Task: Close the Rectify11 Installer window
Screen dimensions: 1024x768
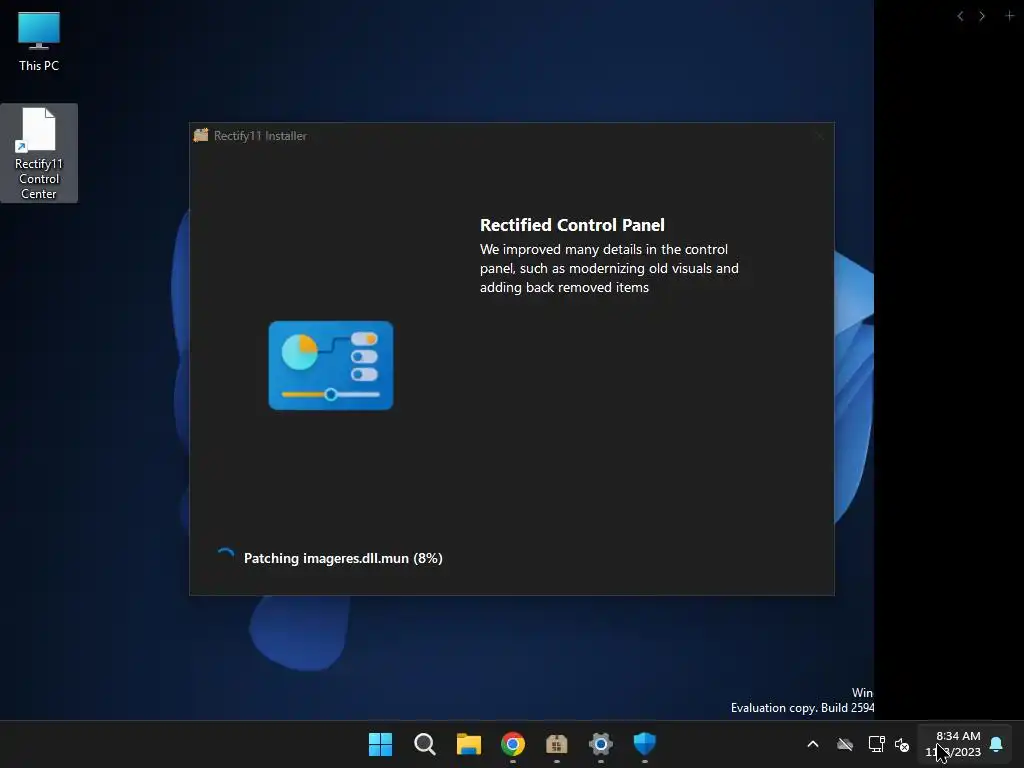Action: pos(820,136)
